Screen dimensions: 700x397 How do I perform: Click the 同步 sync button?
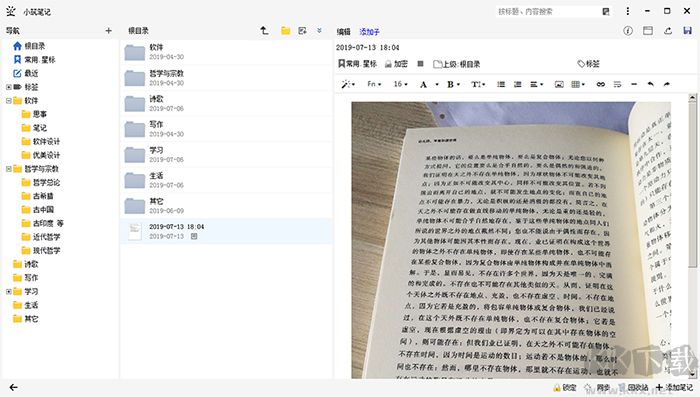click(x=597, y=388)
